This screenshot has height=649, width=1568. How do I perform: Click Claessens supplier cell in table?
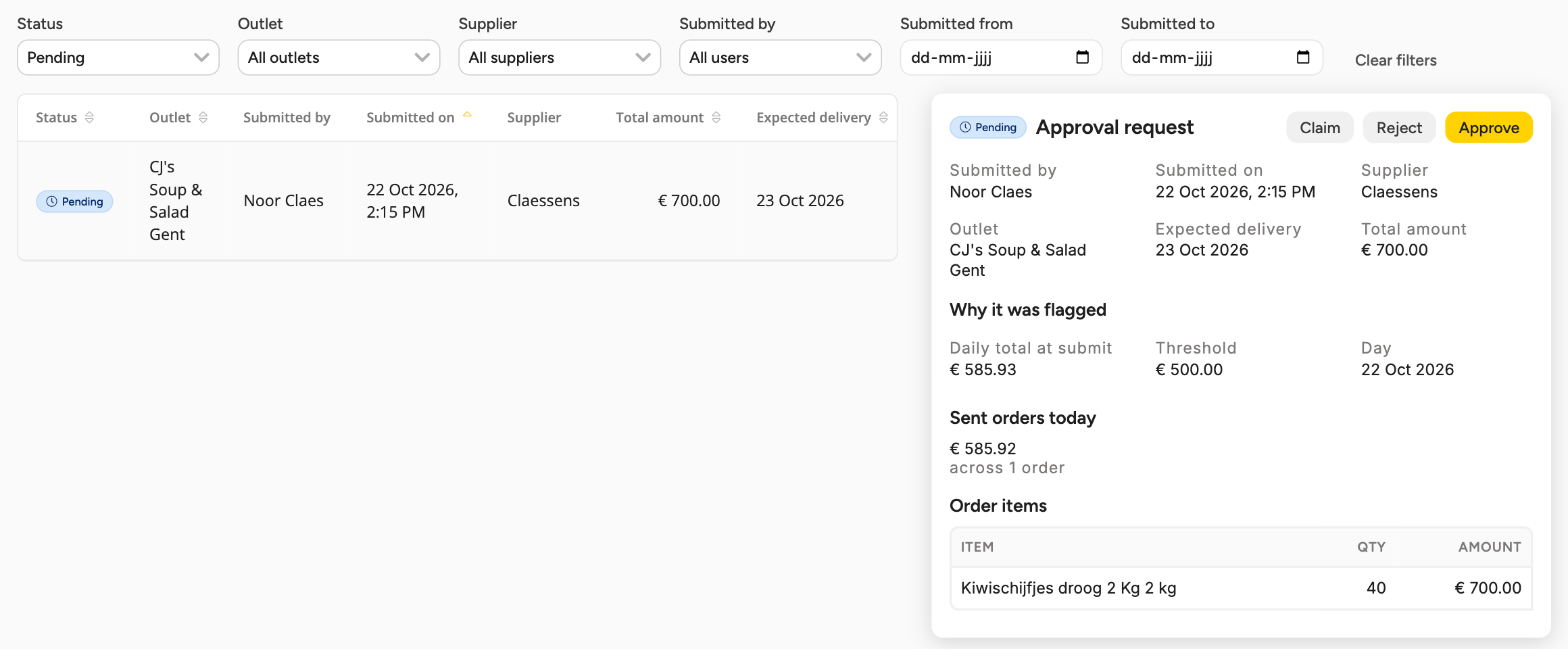[x=543, y=201]
